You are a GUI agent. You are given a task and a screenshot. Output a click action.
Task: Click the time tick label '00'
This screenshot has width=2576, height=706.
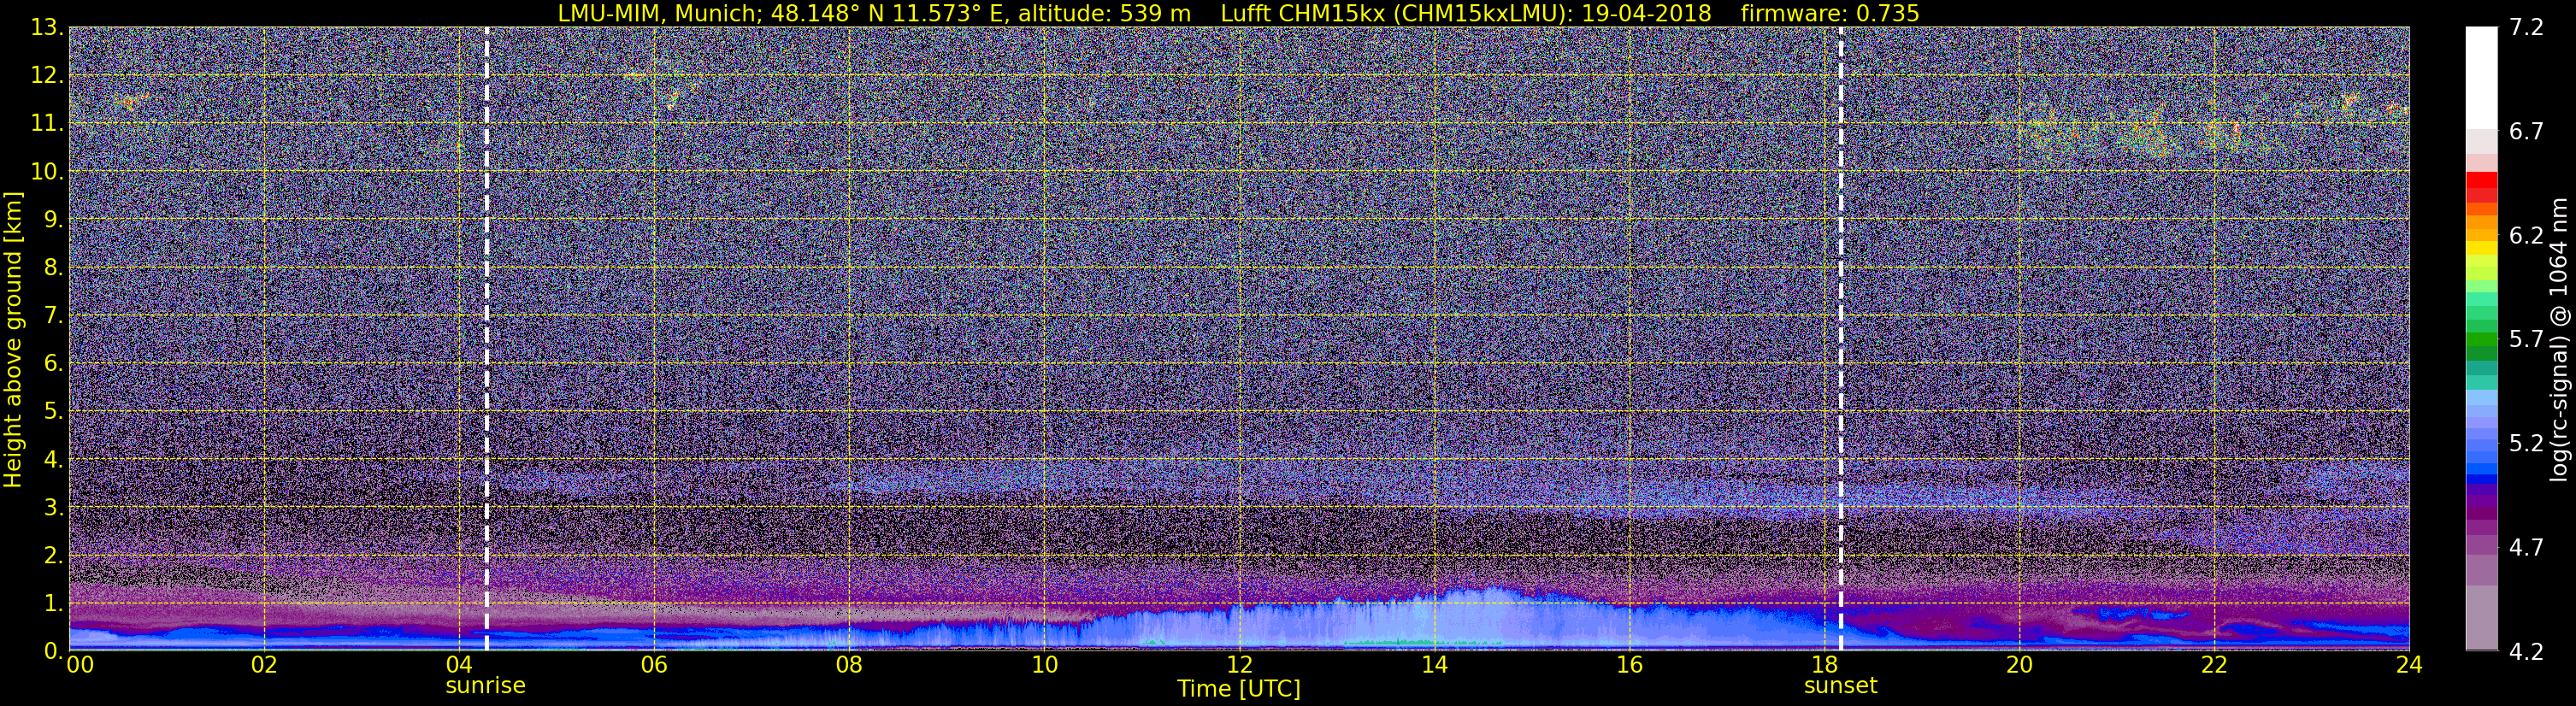click(80, 665)
